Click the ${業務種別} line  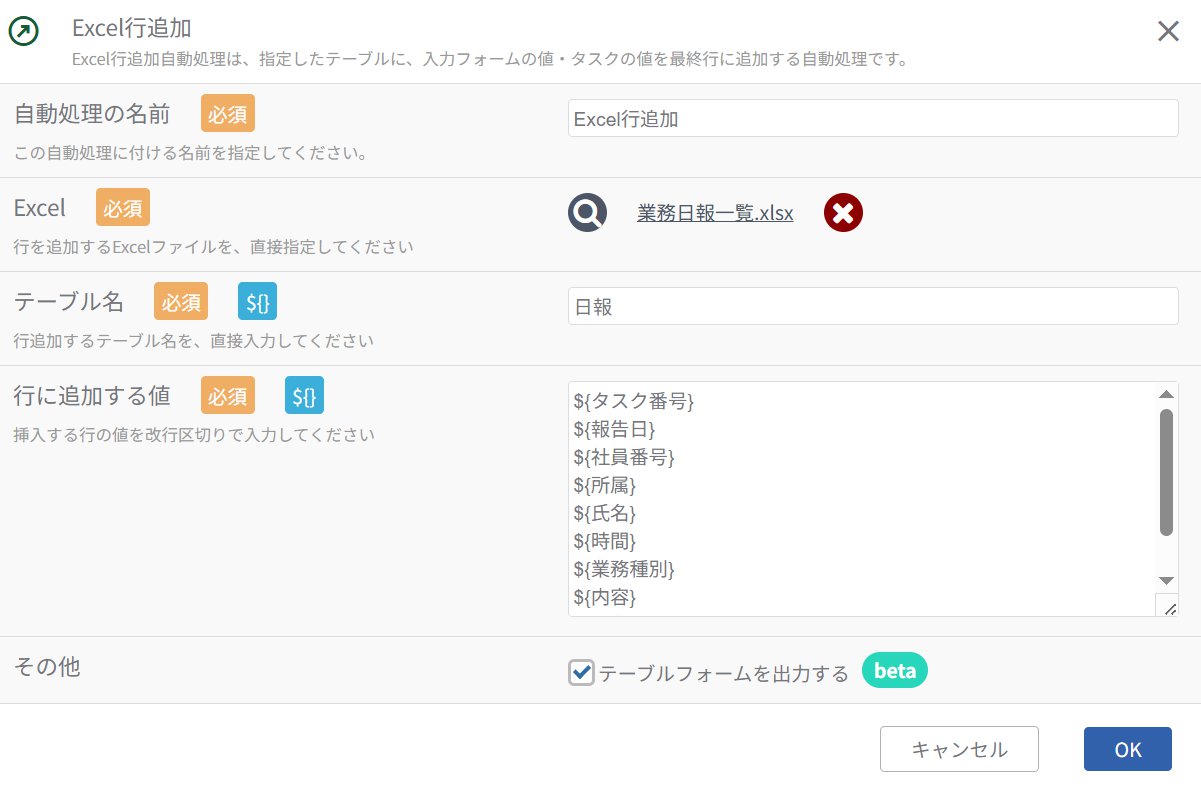point(625,569)
